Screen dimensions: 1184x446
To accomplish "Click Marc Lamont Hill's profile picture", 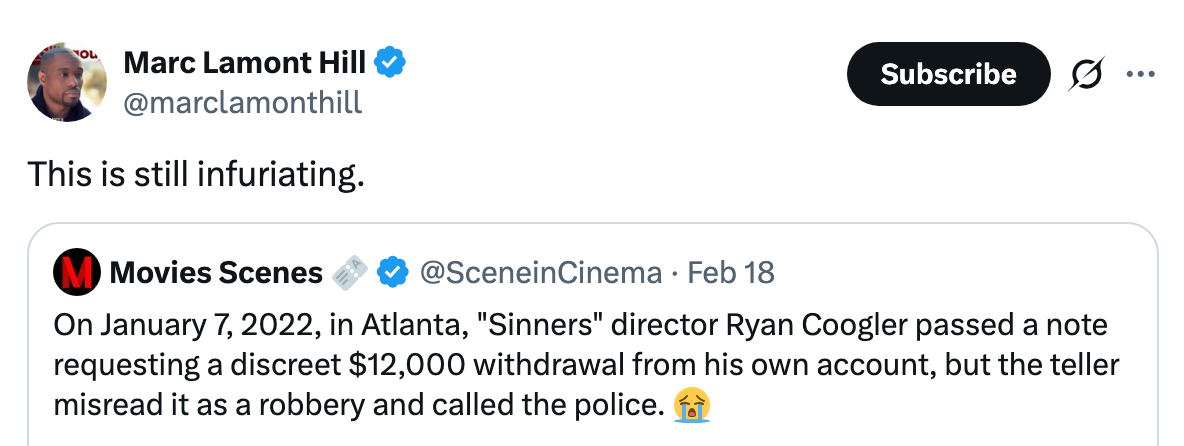I will pos(67,82).
